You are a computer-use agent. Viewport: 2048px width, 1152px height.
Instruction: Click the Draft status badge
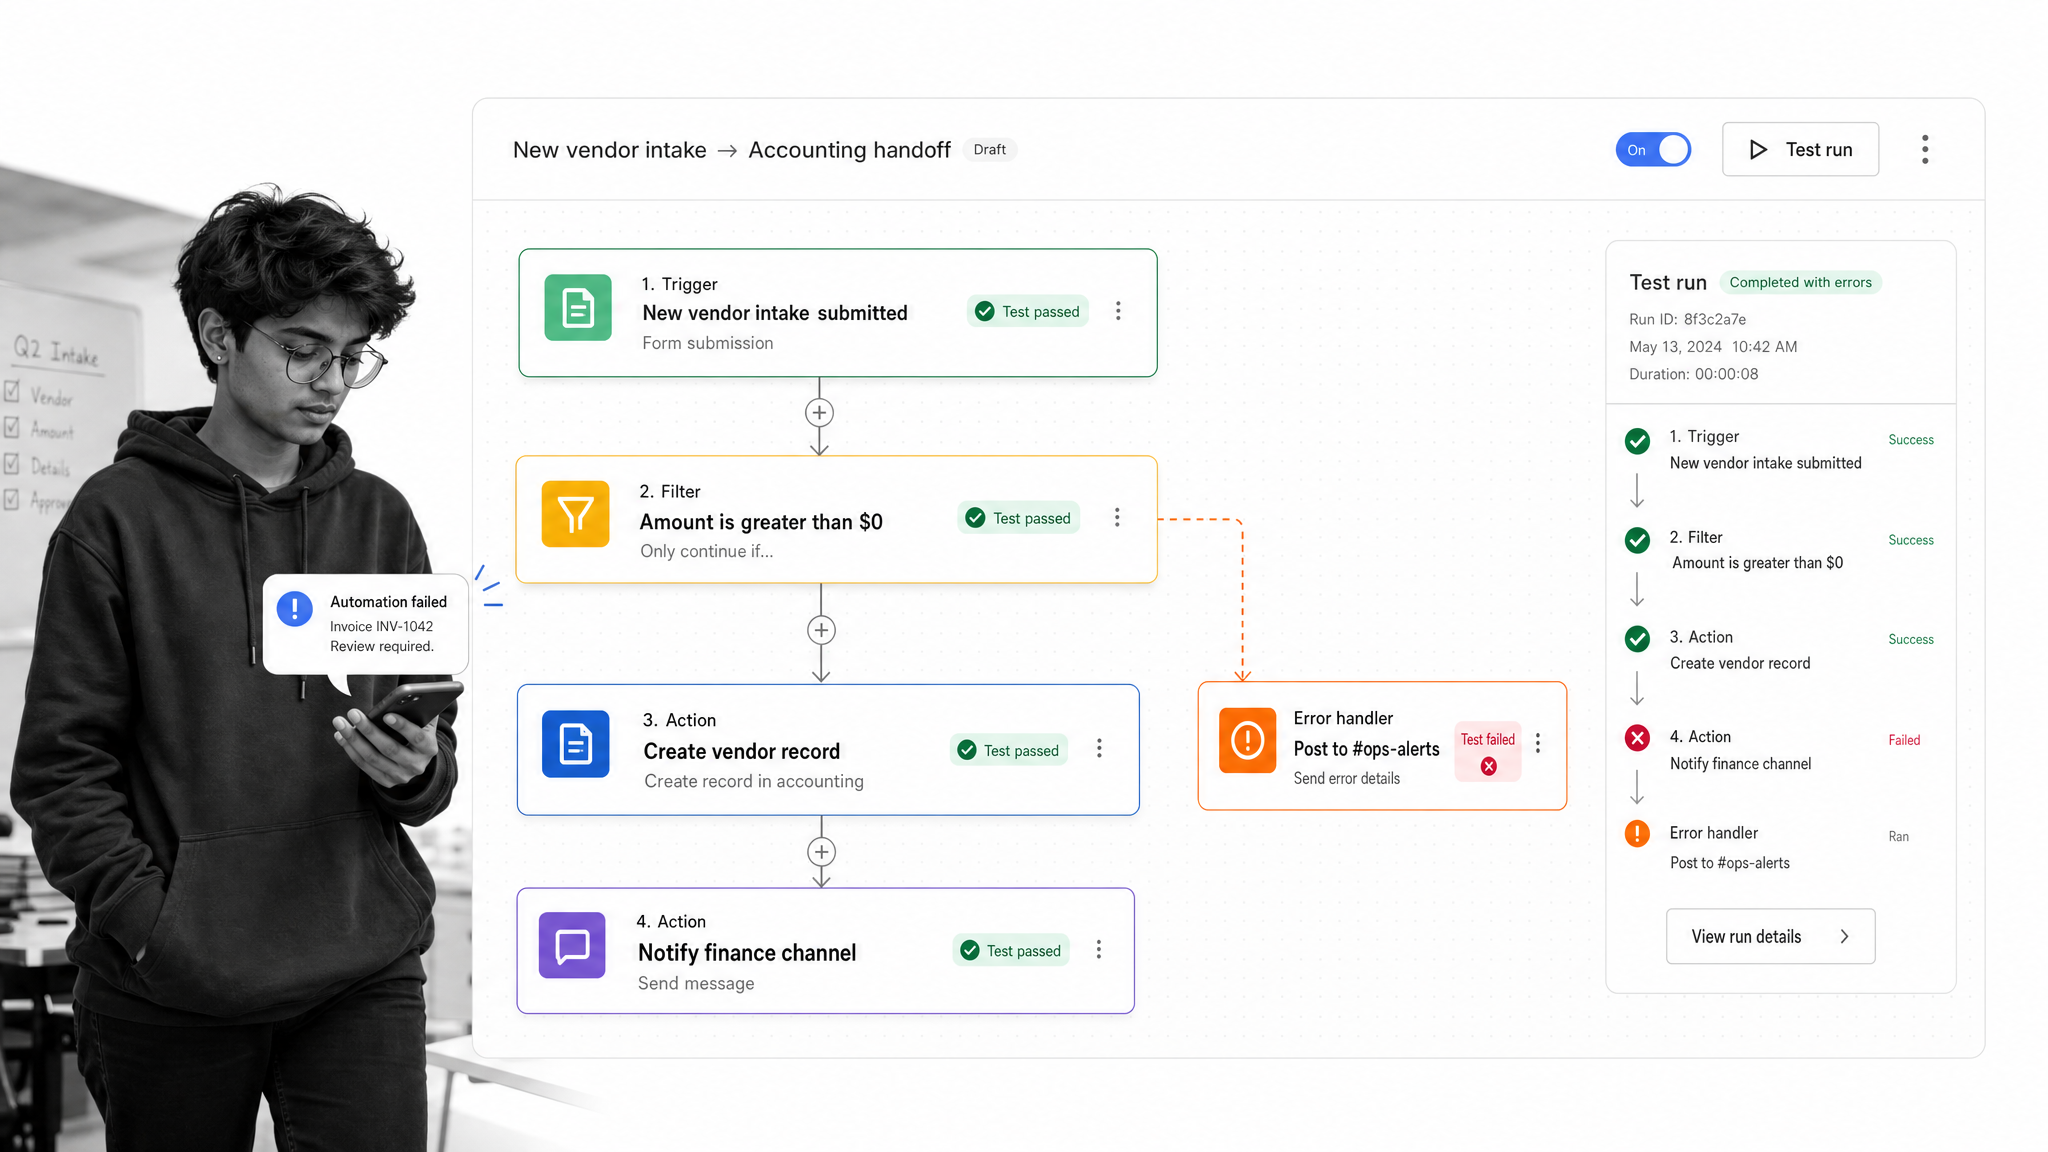989,149
